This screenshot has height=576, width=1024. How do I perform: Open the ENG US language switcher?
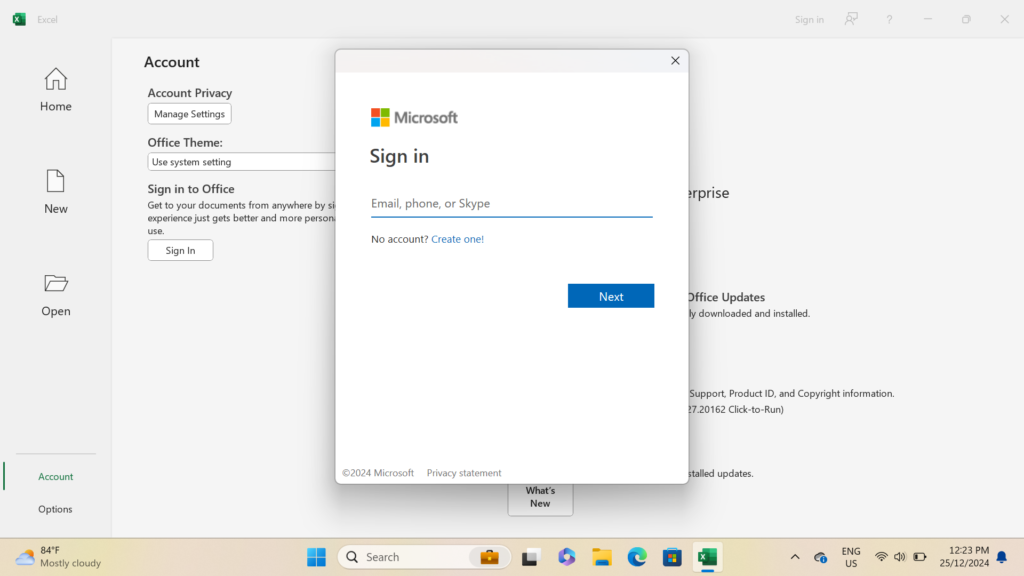coord(851,557)
